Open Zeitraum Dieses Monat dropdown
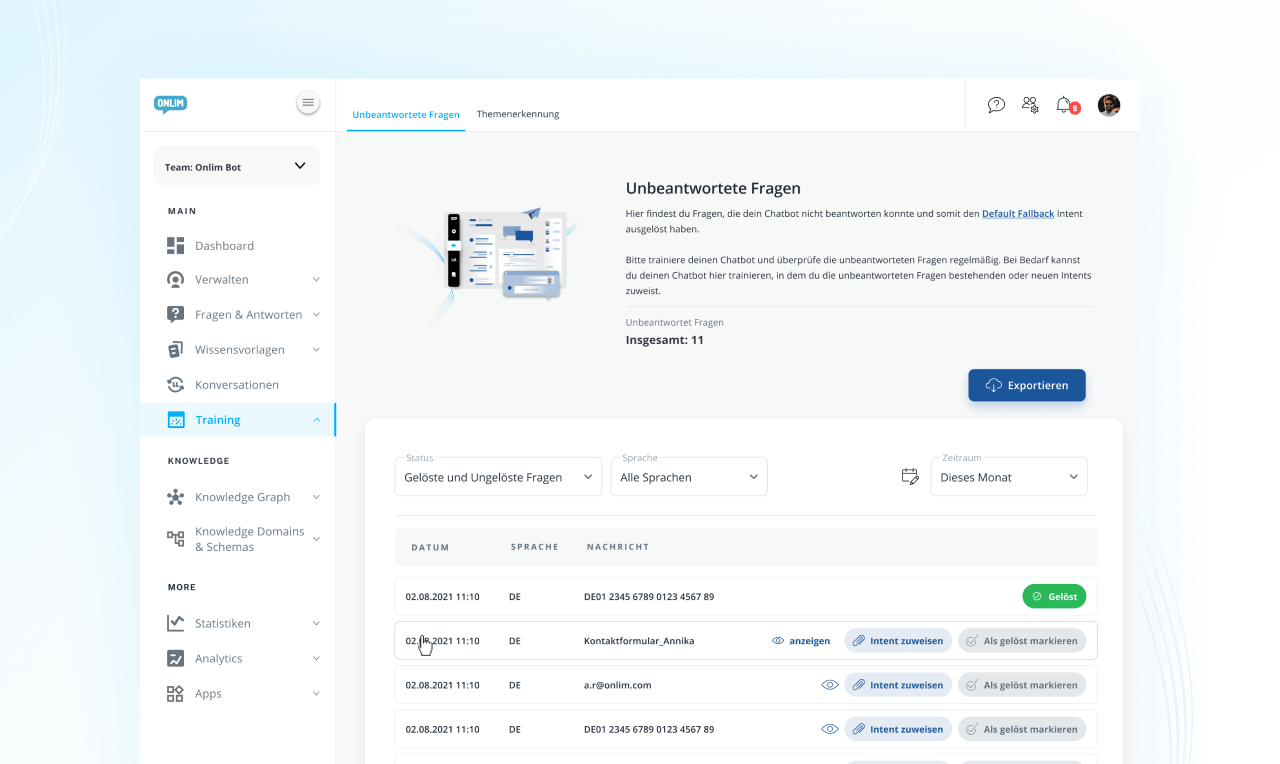The width and height of the screenshot is (1280, 764). 1009,477
